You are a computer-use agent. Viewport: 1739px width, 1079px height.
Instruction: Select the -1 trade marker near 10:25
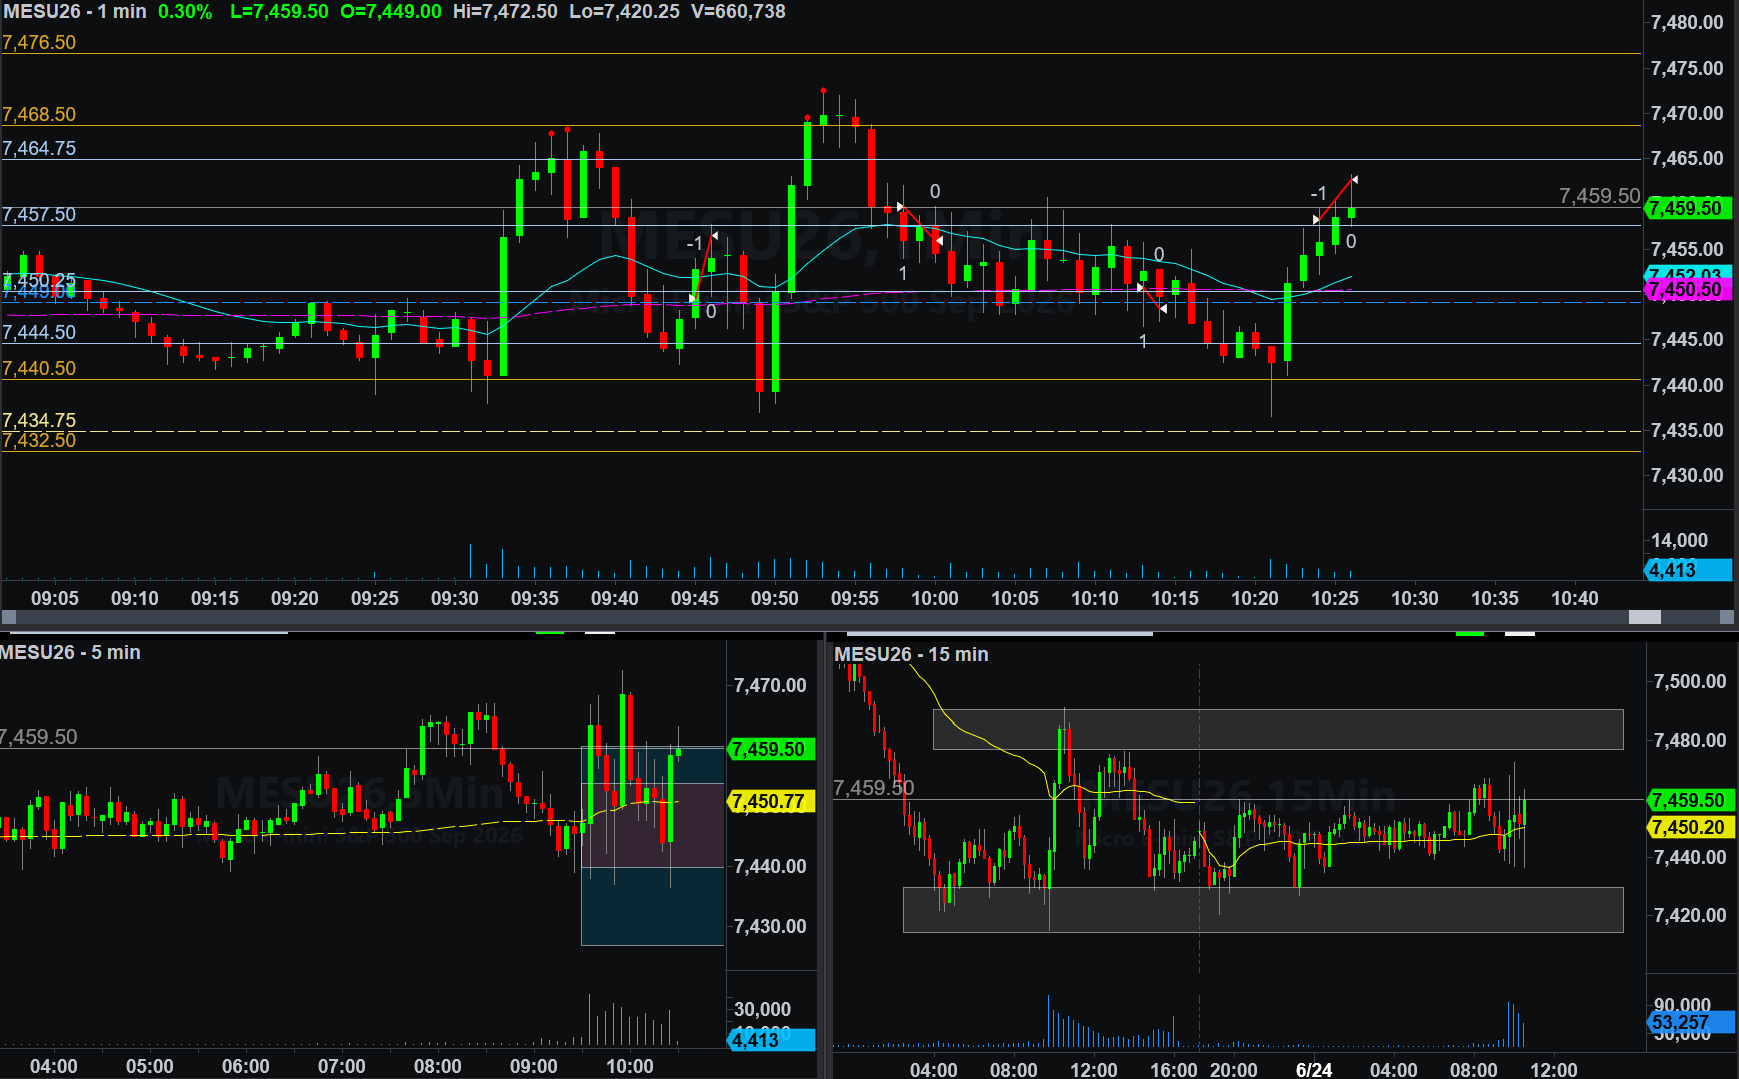point(1319,193)
